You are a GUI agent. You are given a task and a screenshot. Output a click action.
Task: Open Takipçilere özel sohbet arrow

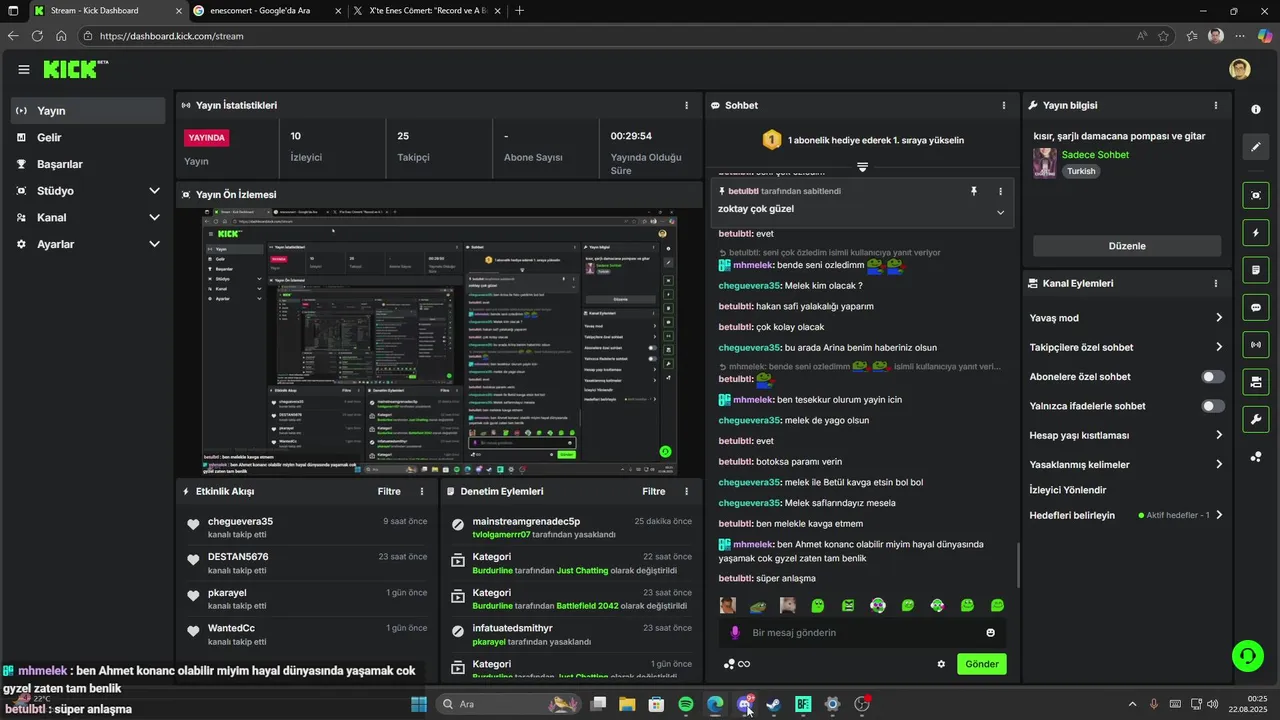(1219, 347)
